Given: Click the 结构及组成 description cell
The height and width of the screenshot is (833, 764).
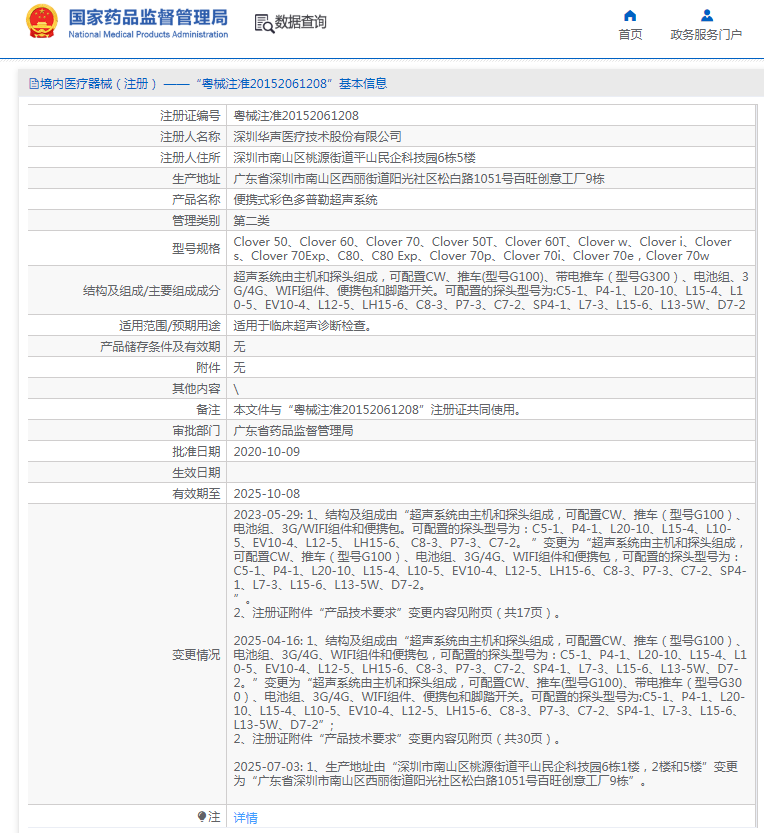Looking at the screenshot, I should point(490,291).
